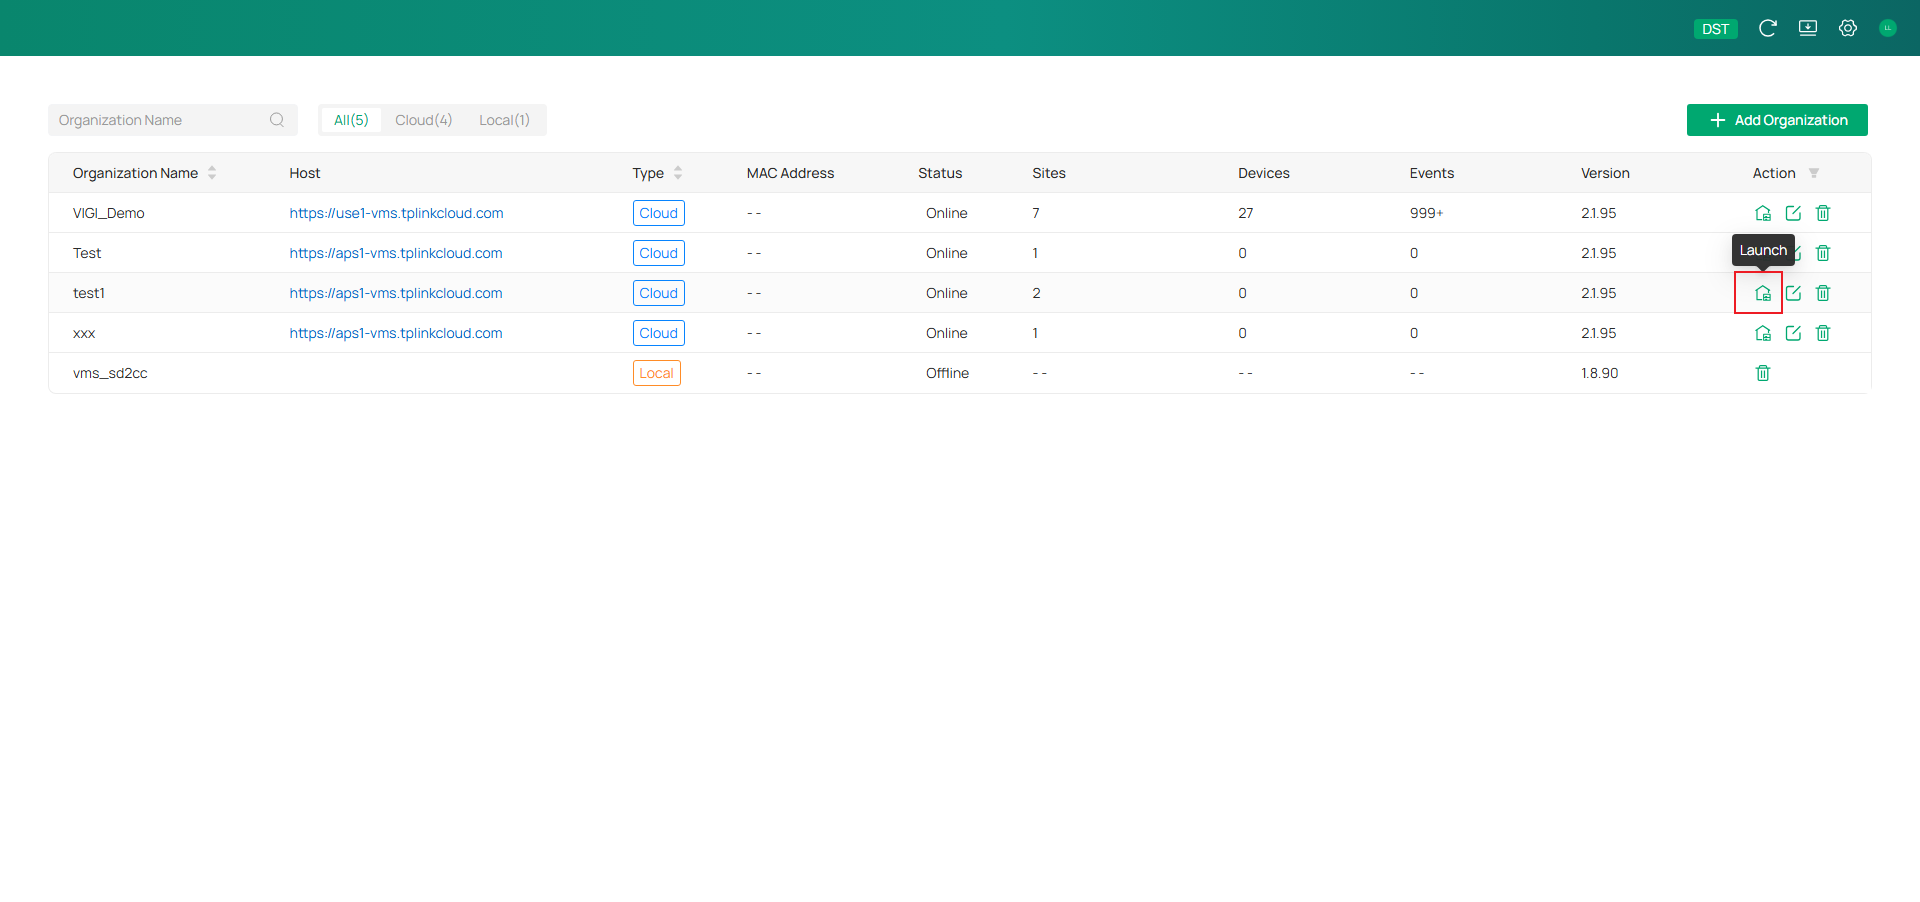Launch the VIGI_Demo organization
The height and width of the screenshot is (902, 1920).
(x=1763, y=213)
